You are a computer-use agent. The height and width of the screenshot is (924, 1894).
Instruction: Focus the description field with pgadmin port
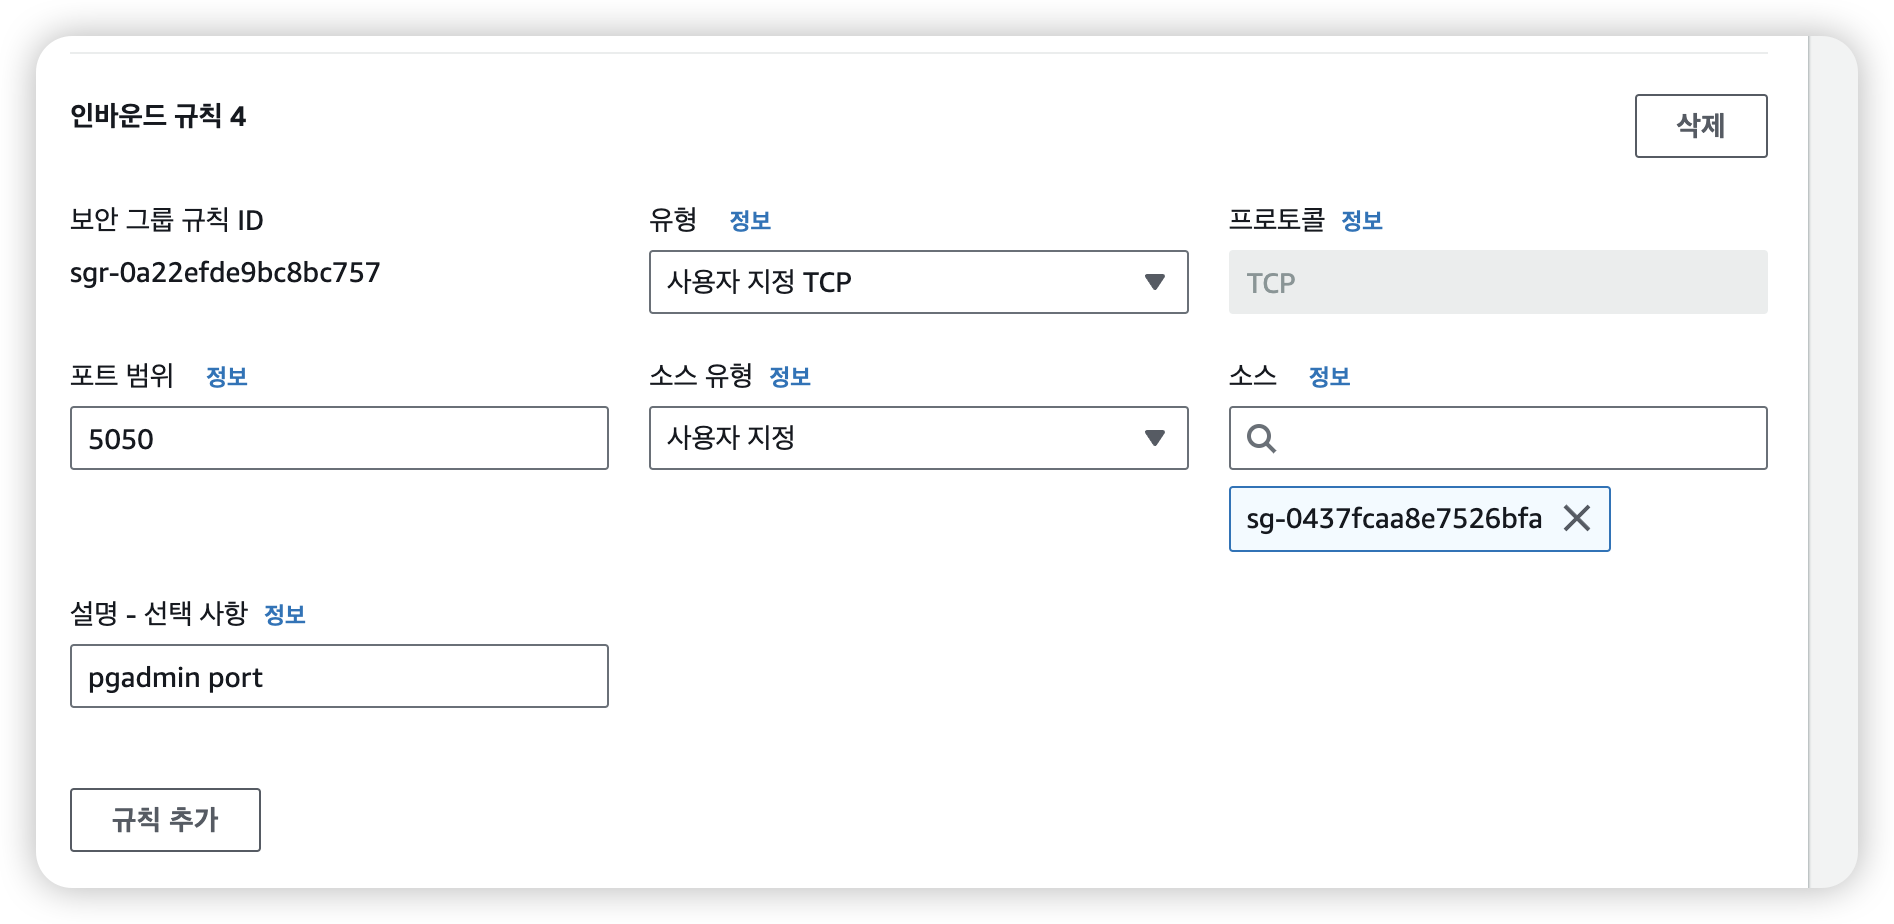tap(339, 676)
